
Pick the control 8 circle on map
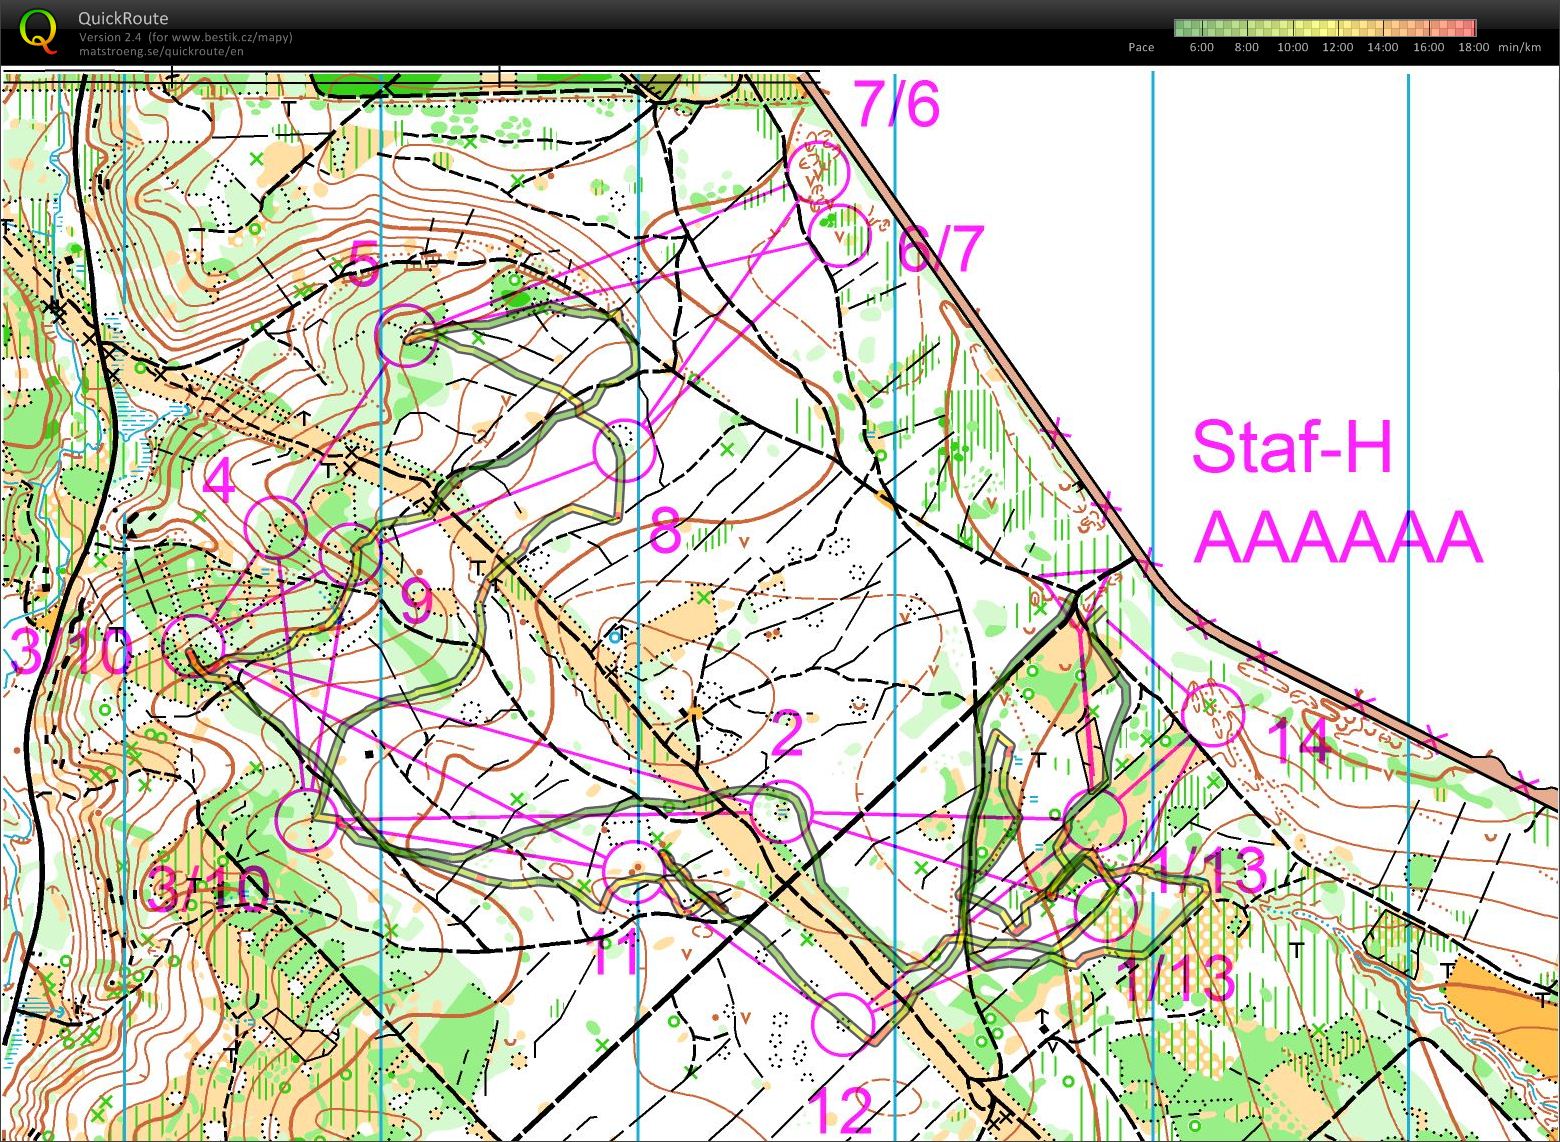[x=624, y=450]
